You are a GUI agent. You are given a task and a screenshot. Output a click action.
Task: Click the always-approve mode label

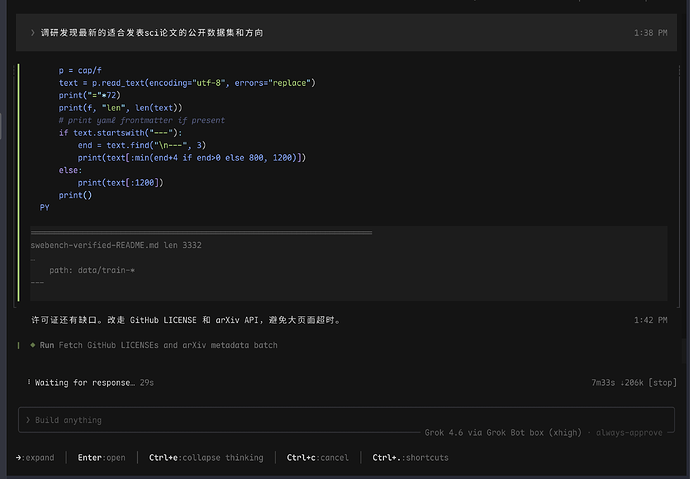[629, 432]
